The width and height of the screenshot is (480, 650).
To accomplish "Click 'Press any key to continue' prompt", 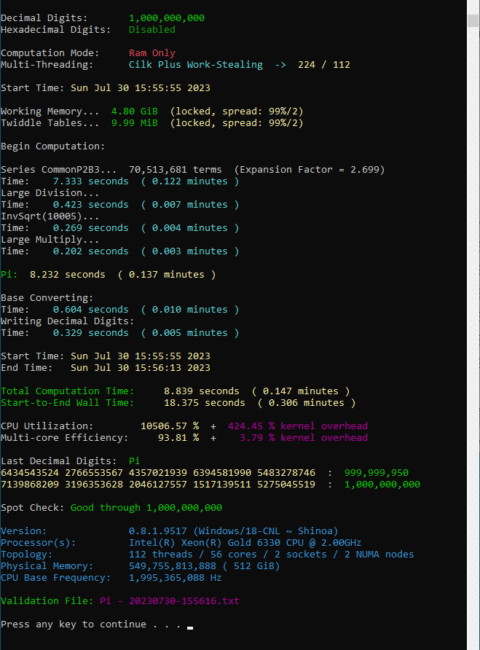I will coord(73,624).
